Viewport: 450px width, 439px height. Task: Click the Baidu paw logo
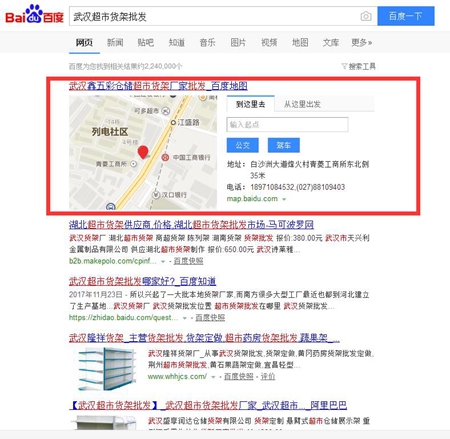34,14
